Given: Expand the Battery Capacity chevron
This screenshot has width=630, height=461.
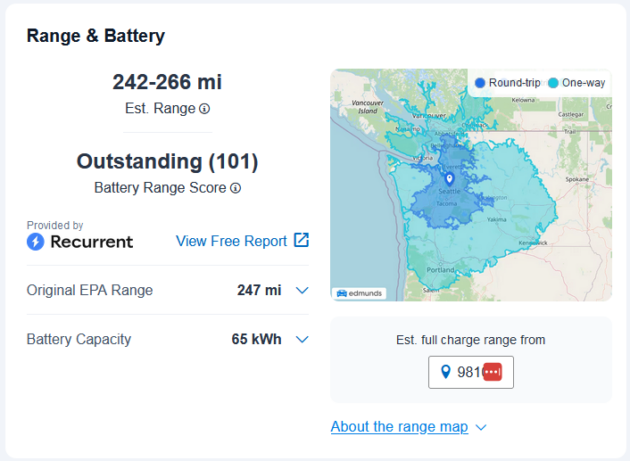Looking at the screenshot, I should (x=302, y=339).
